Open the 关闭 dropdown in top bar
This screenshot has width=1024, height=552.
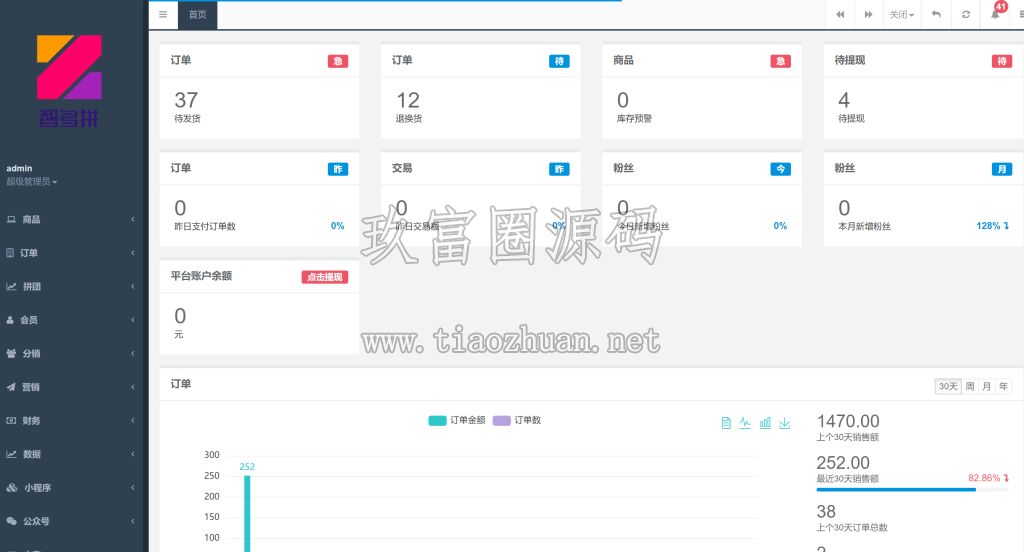coord(902,14)
